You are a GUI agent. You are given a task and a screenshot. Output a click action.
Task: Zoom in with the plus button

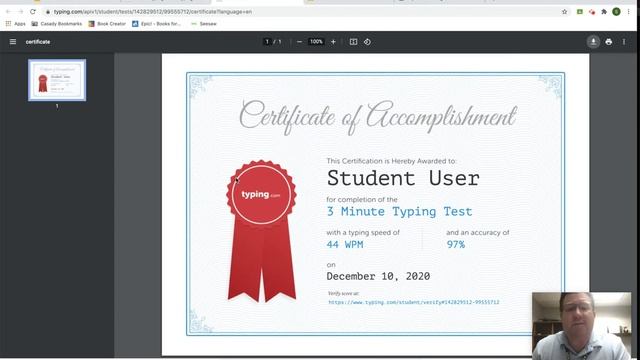coord(333,42)
